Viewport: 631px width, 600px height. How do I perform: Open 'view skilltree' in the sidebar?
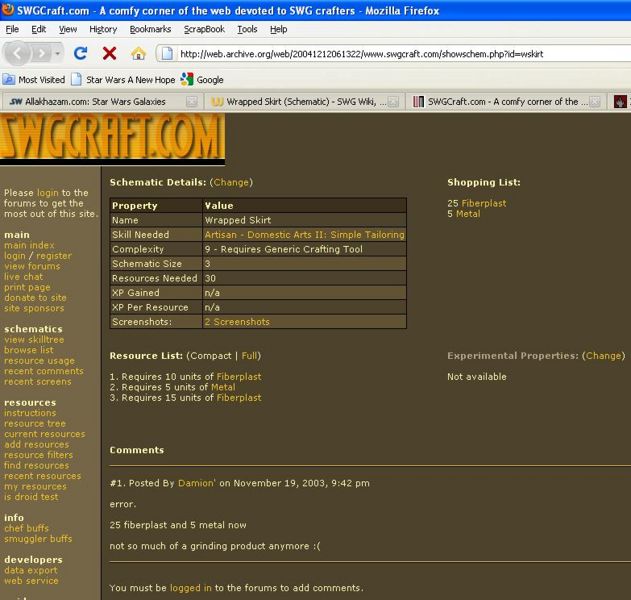tap(36, 340)
